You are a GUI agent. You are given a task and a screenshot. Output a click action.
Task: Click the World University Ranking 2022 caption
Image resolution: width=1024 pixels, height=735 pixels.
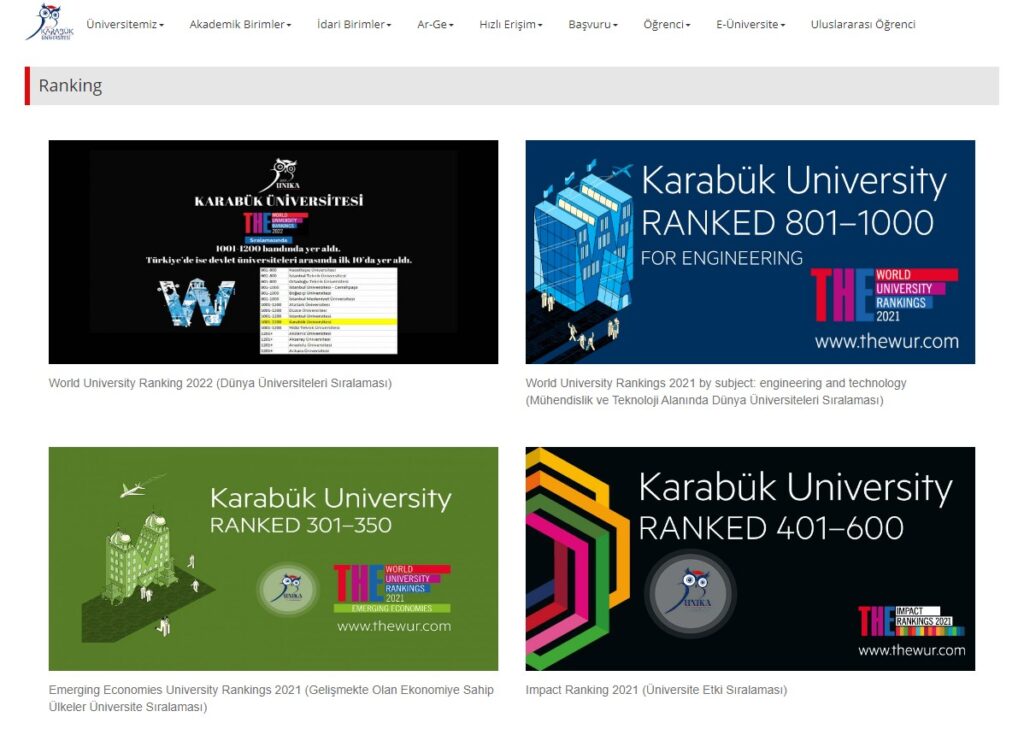[x=220, y=383]
